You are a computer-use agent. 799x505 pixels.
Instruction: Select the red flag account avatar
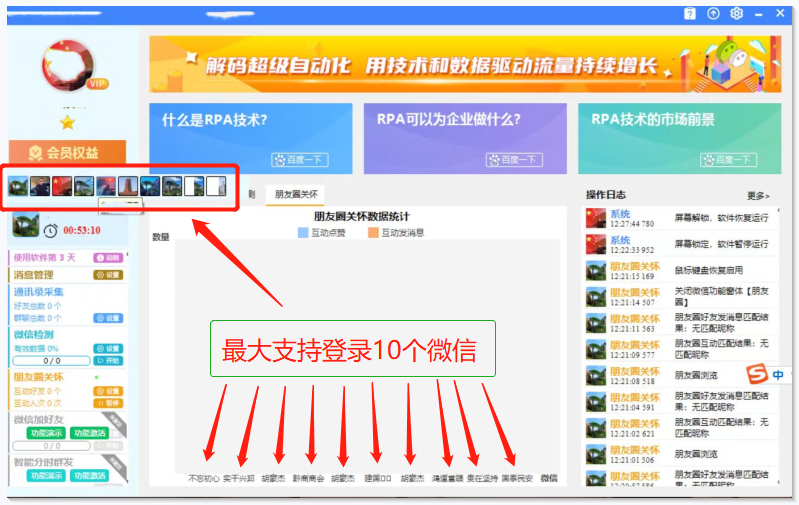coord(61,185)
